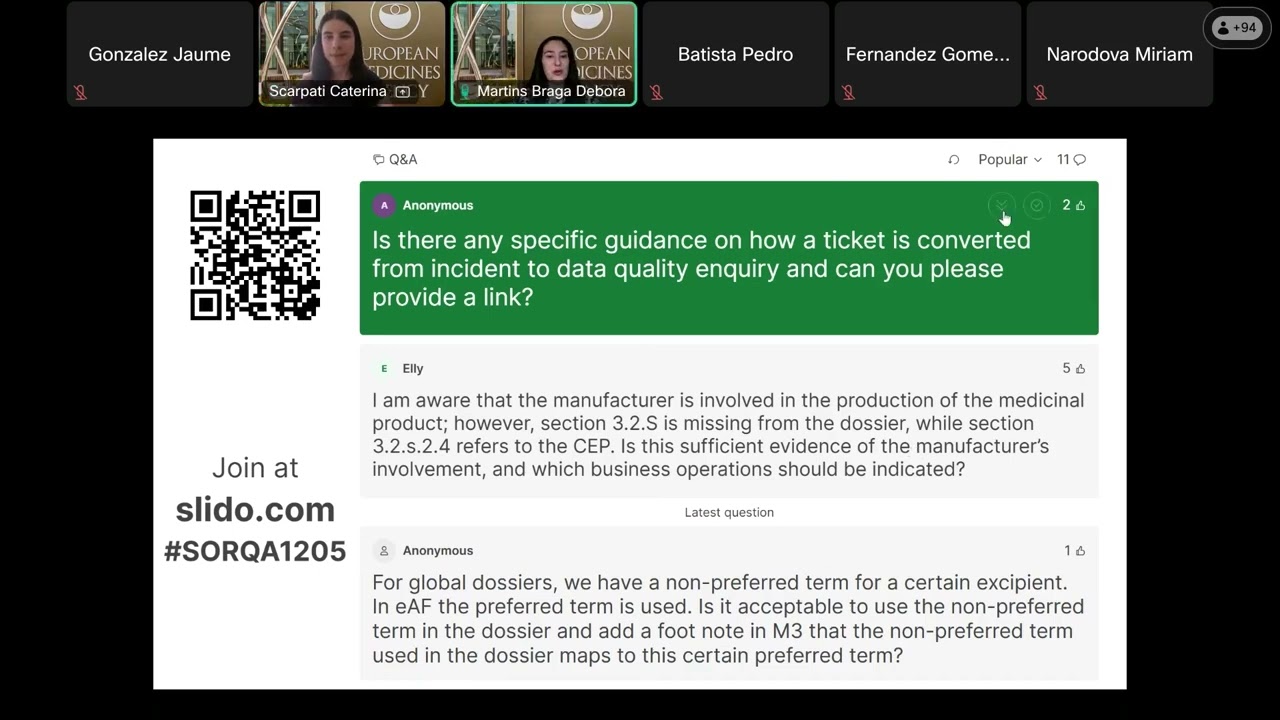Viewport: 1280px width, 720px height.
Task: Upvote the global dossiers question
Action: 1080,551
